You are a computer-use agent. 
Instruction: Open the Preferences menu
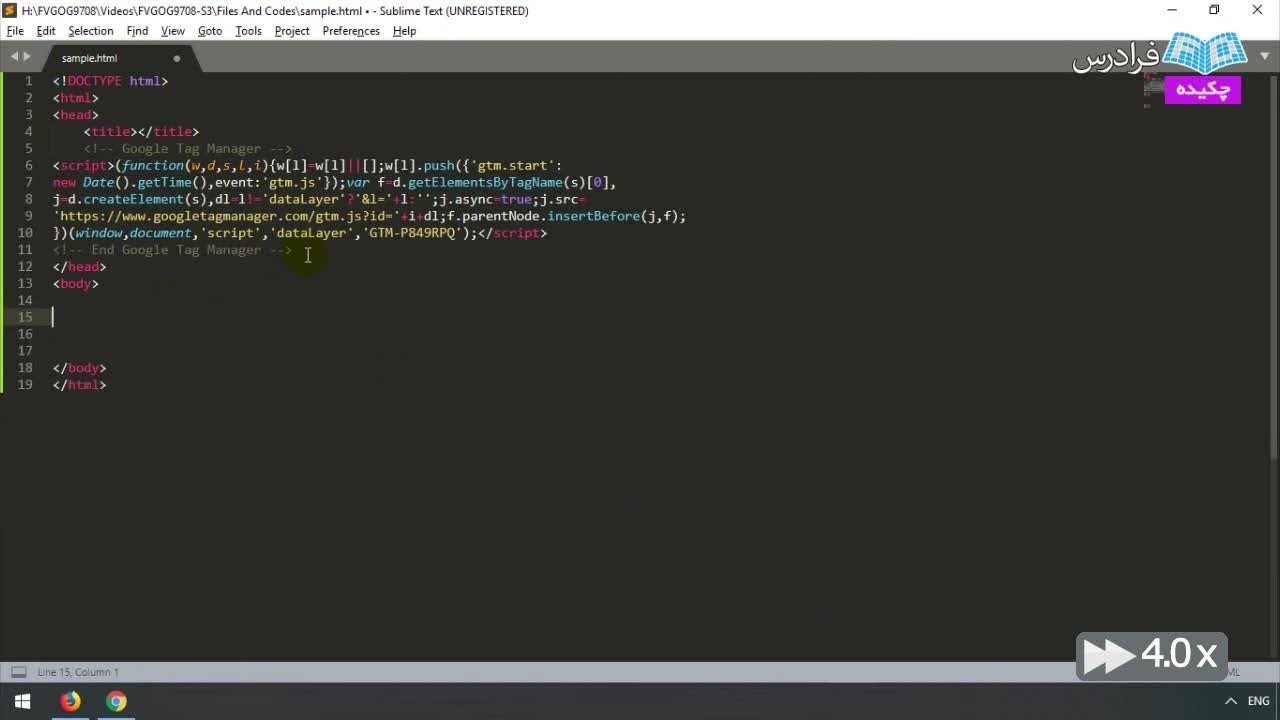[351, 31]
